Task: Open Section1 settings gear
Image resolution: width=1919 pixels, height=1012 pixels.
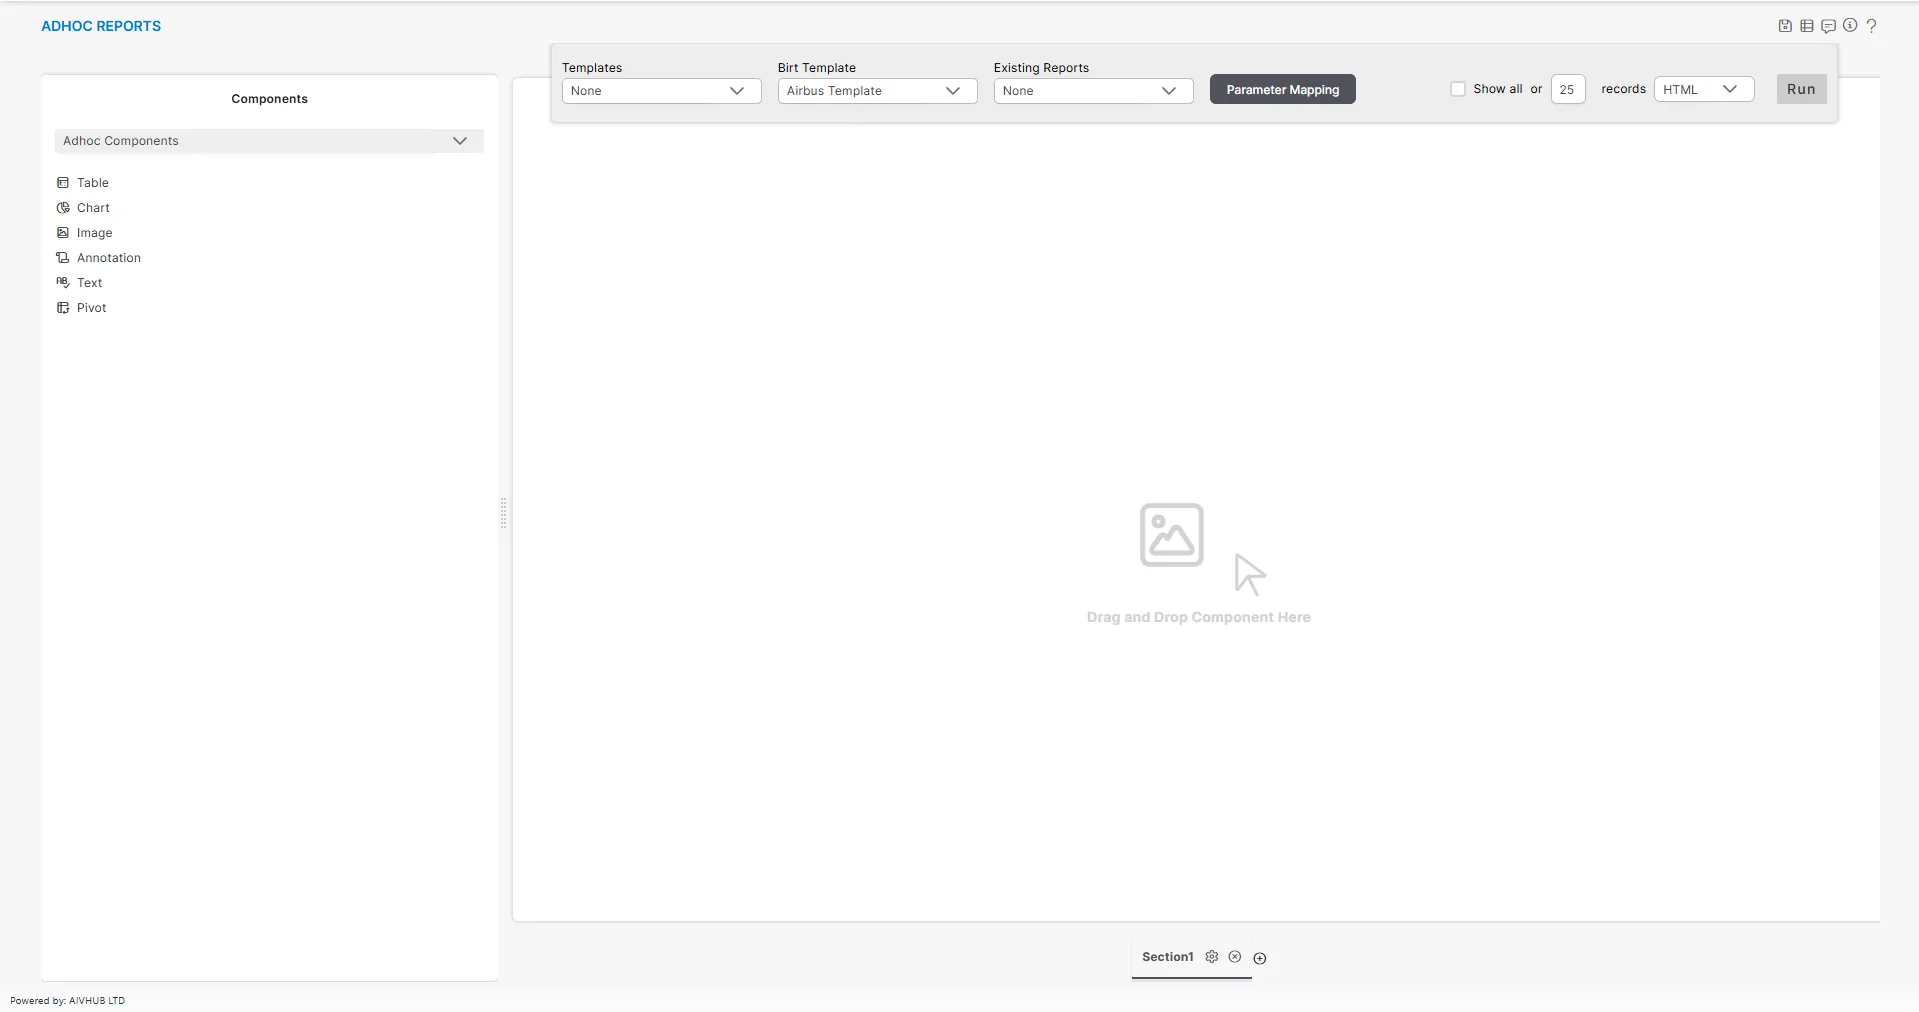Action: pos(1212,957)
